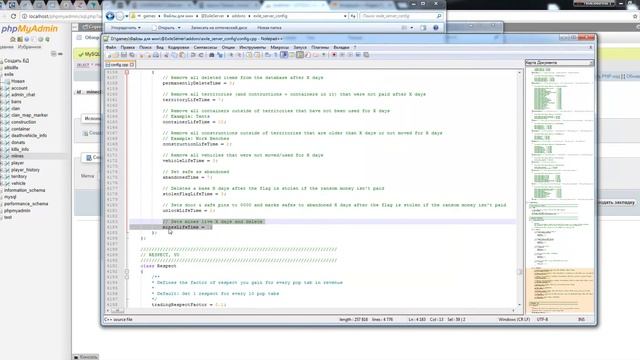Open the Поиск menu in Notepad++
The image size is (640, 360).
145,47
